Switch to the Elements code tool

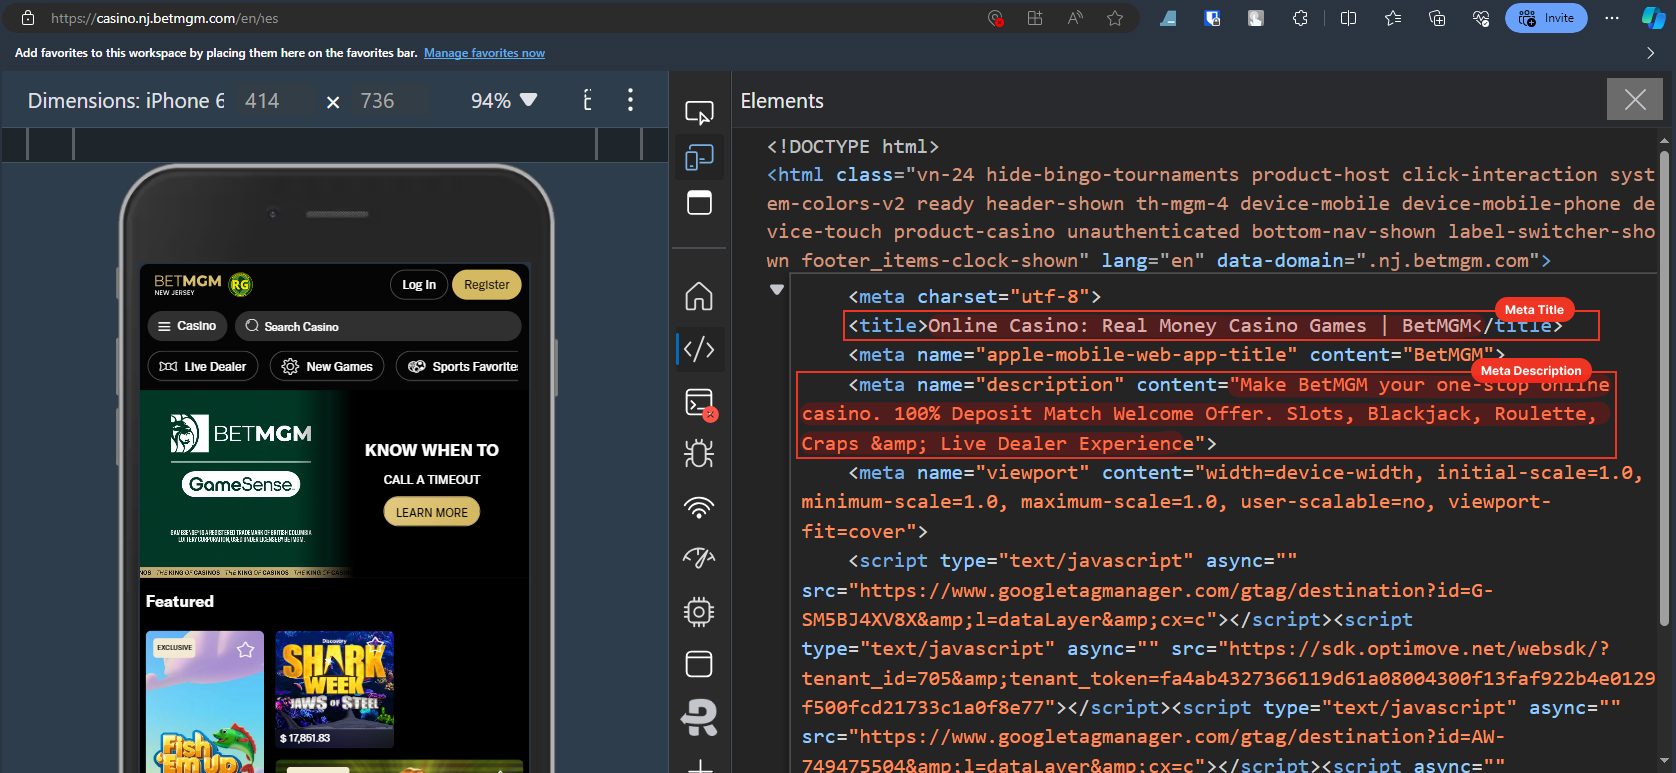click(699, 349)
